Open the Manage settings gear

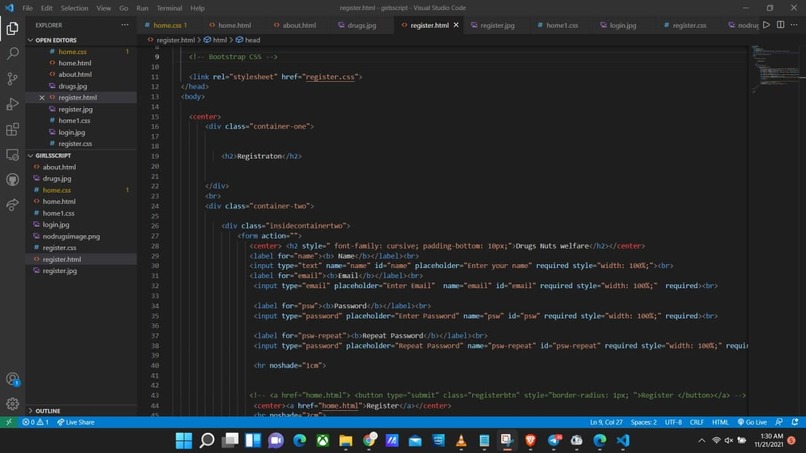[12, 404]
